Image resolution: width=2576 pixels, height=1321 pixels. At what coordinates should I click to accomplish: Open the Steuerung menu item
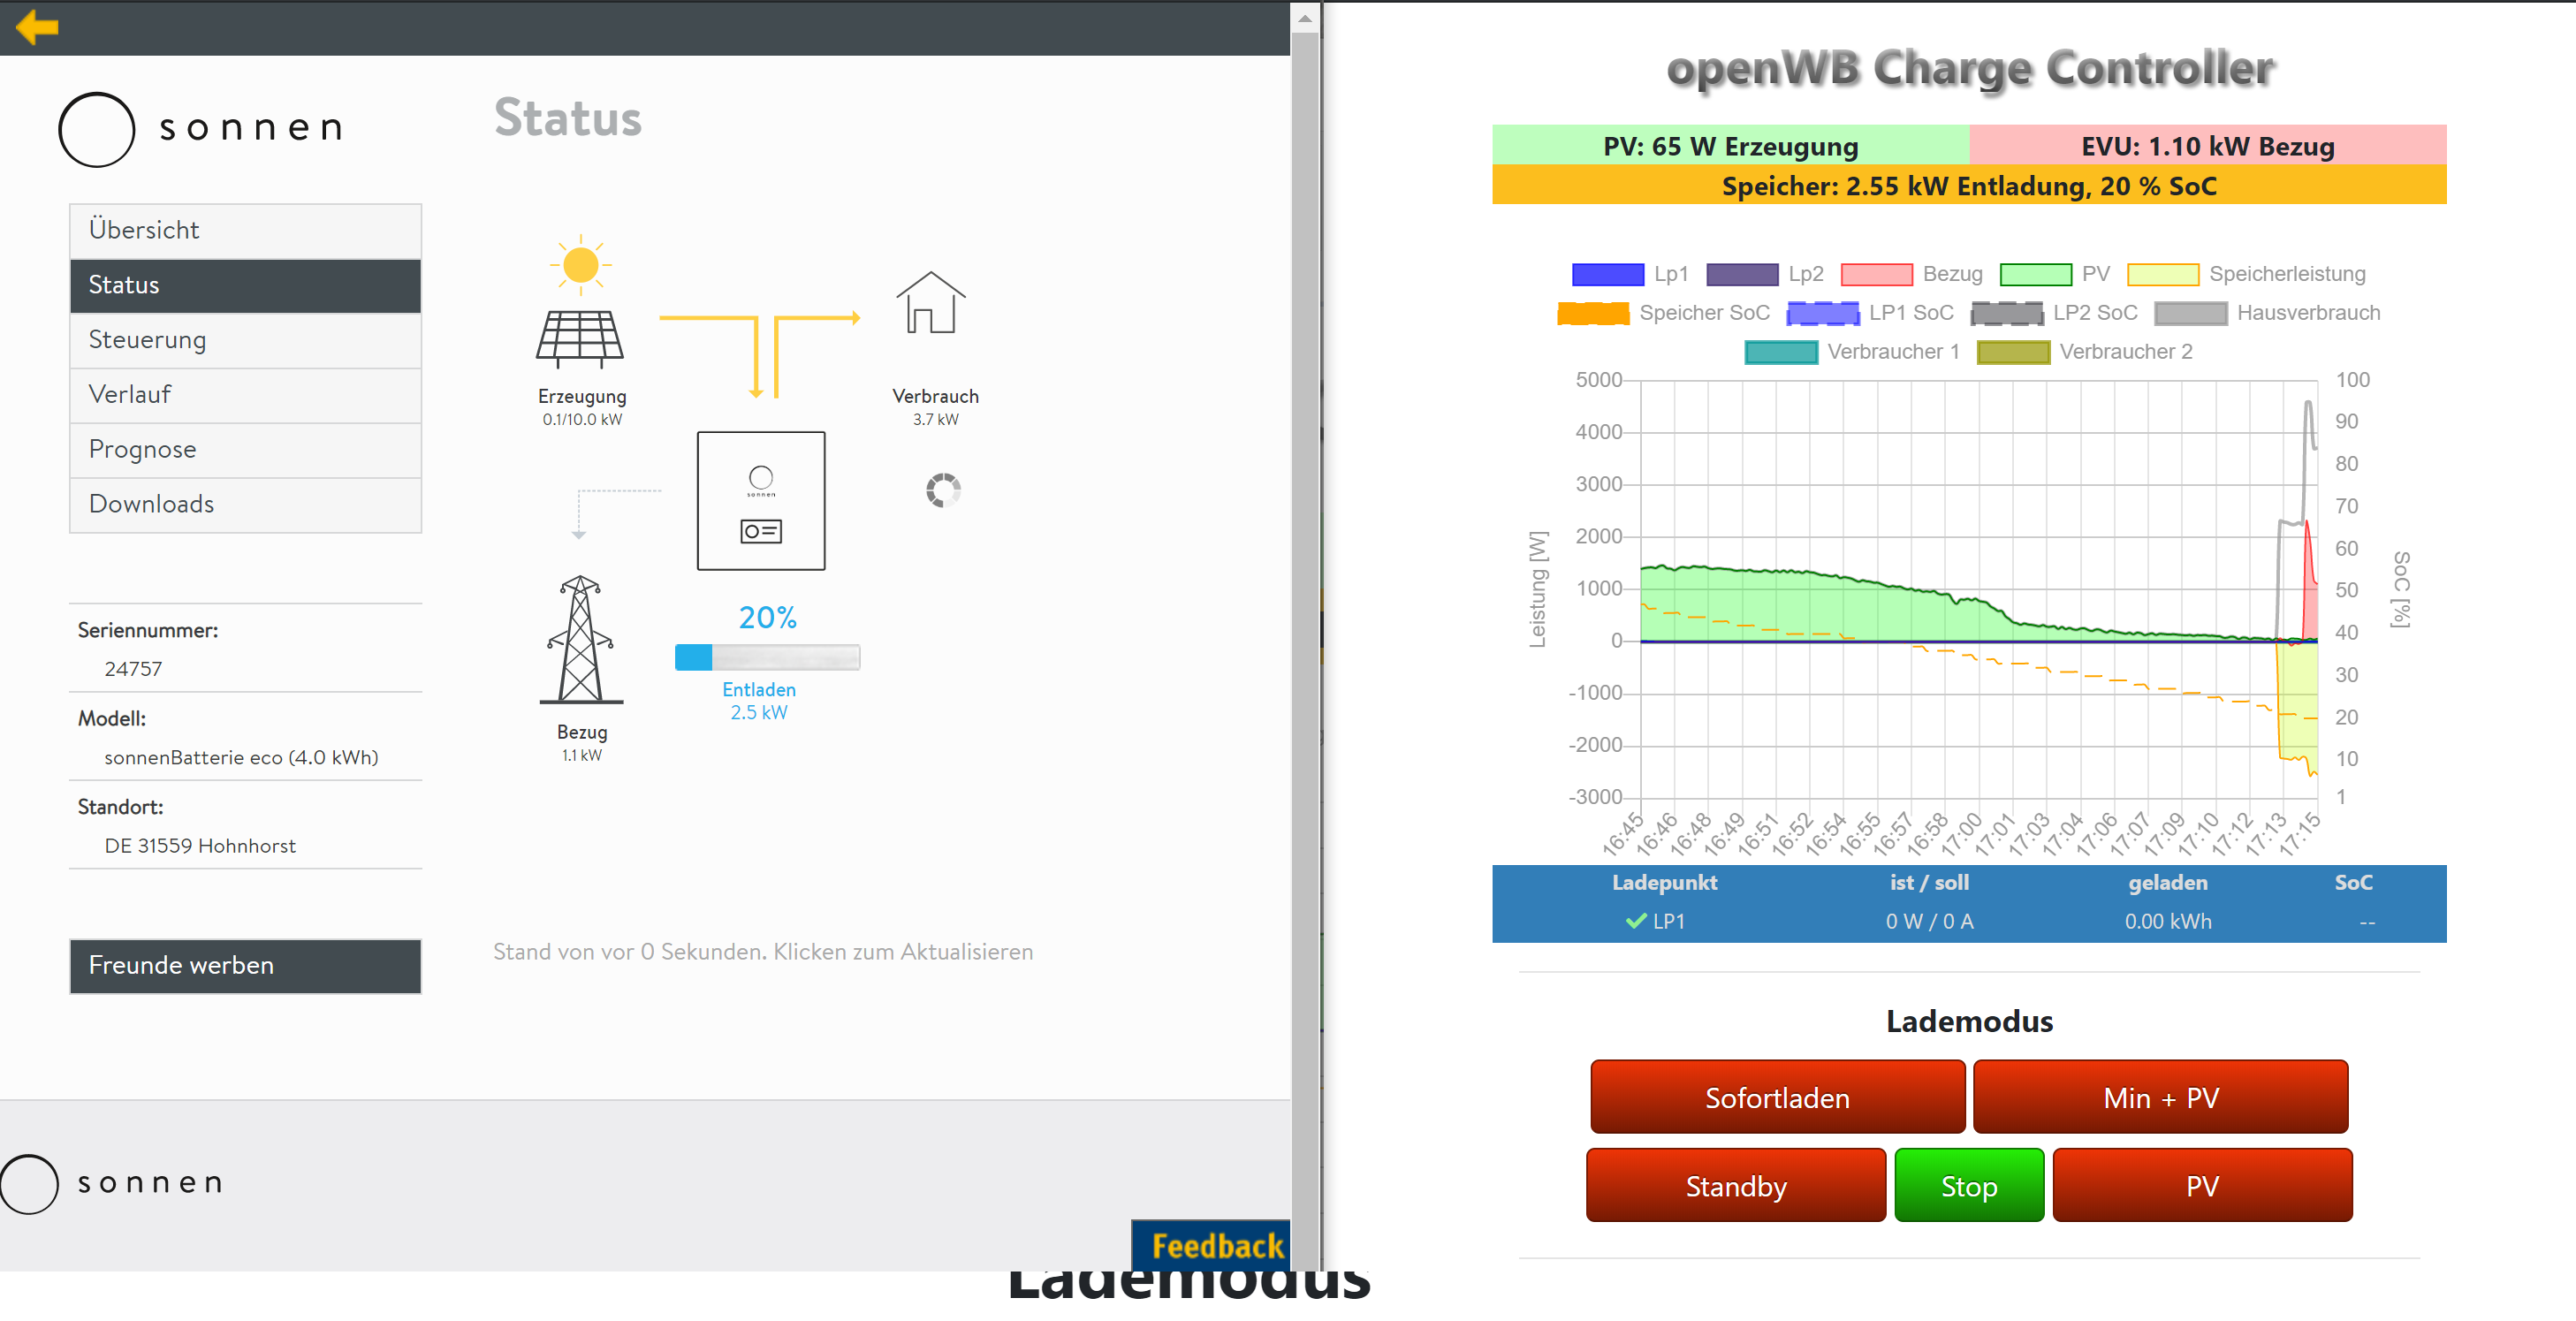(245, 340)
